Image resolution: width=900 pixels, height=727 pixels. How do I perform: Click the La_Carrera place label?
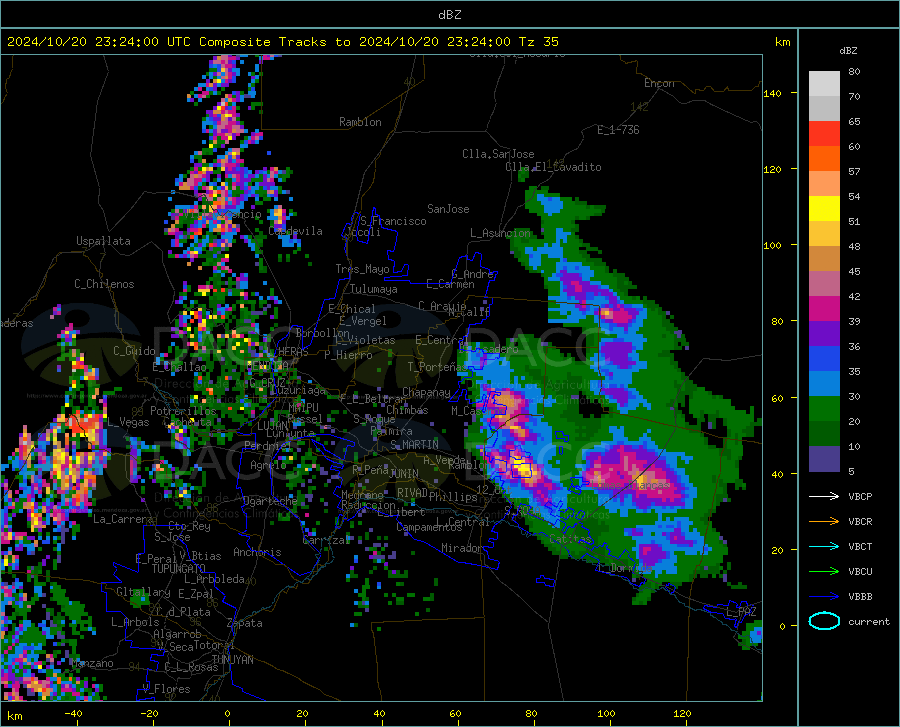coord(123,519)
